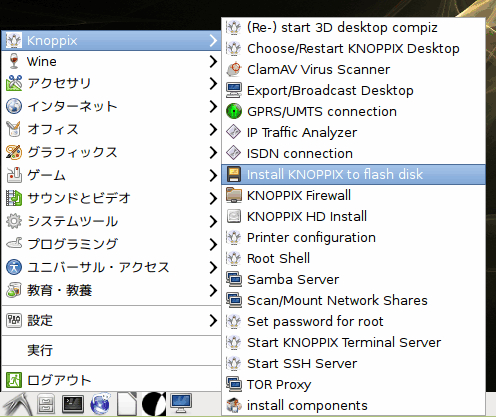Expand the インターネット submenu arrow
Image resolution: width=496 pixels, height=417 pixels.
coord(213,106)
